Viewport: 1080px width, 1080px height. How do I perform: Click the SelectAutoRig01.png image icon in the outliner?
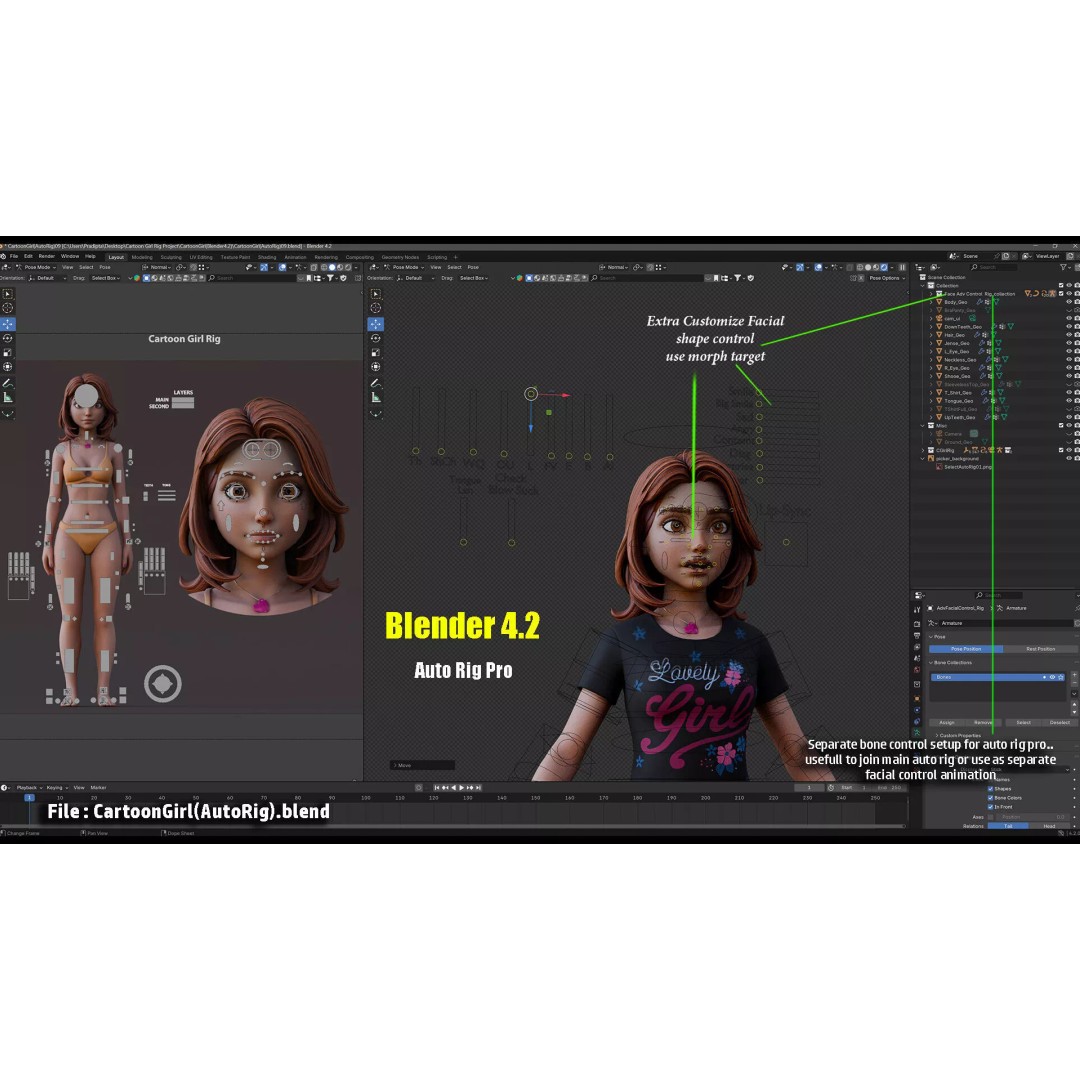click(x=939, y=466)
